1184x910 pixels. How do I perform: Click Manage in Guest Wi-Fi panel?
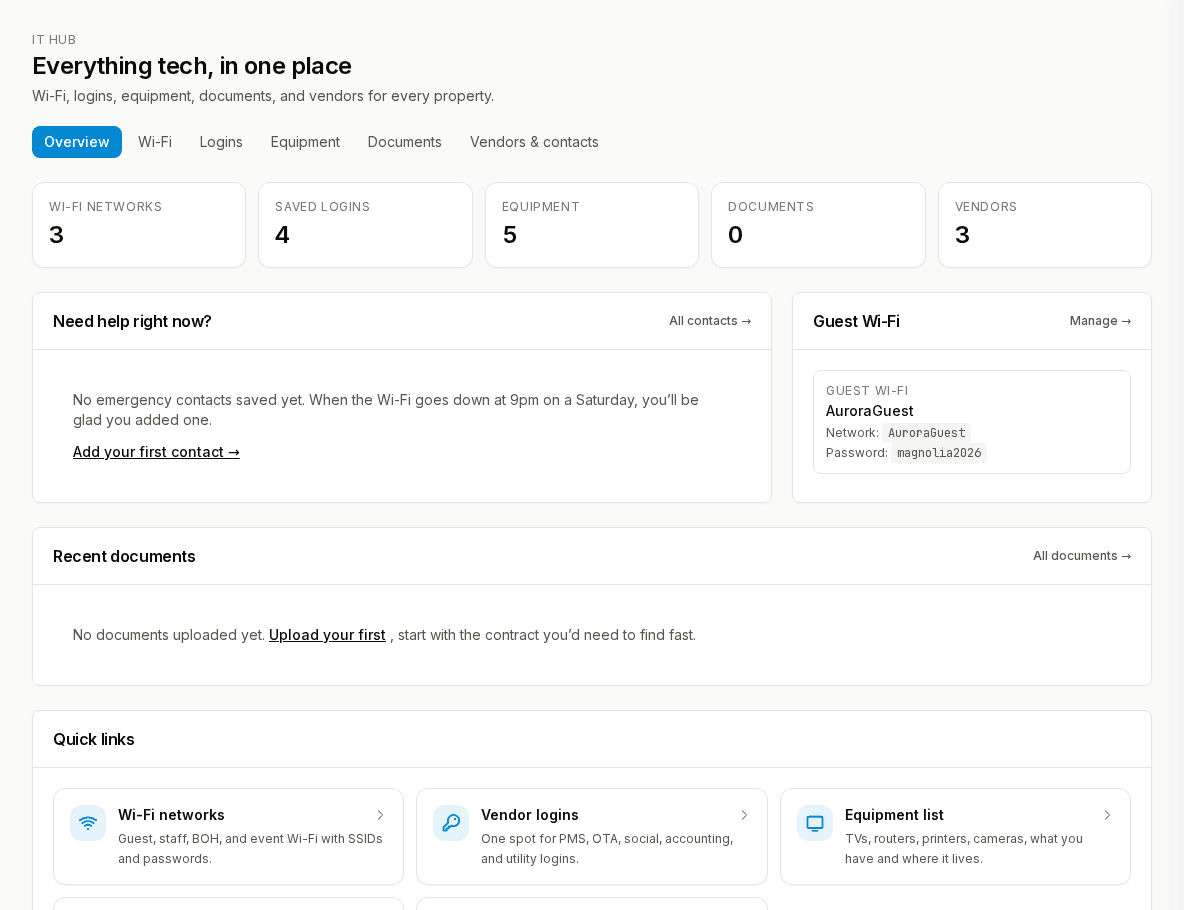[1100, 321]
